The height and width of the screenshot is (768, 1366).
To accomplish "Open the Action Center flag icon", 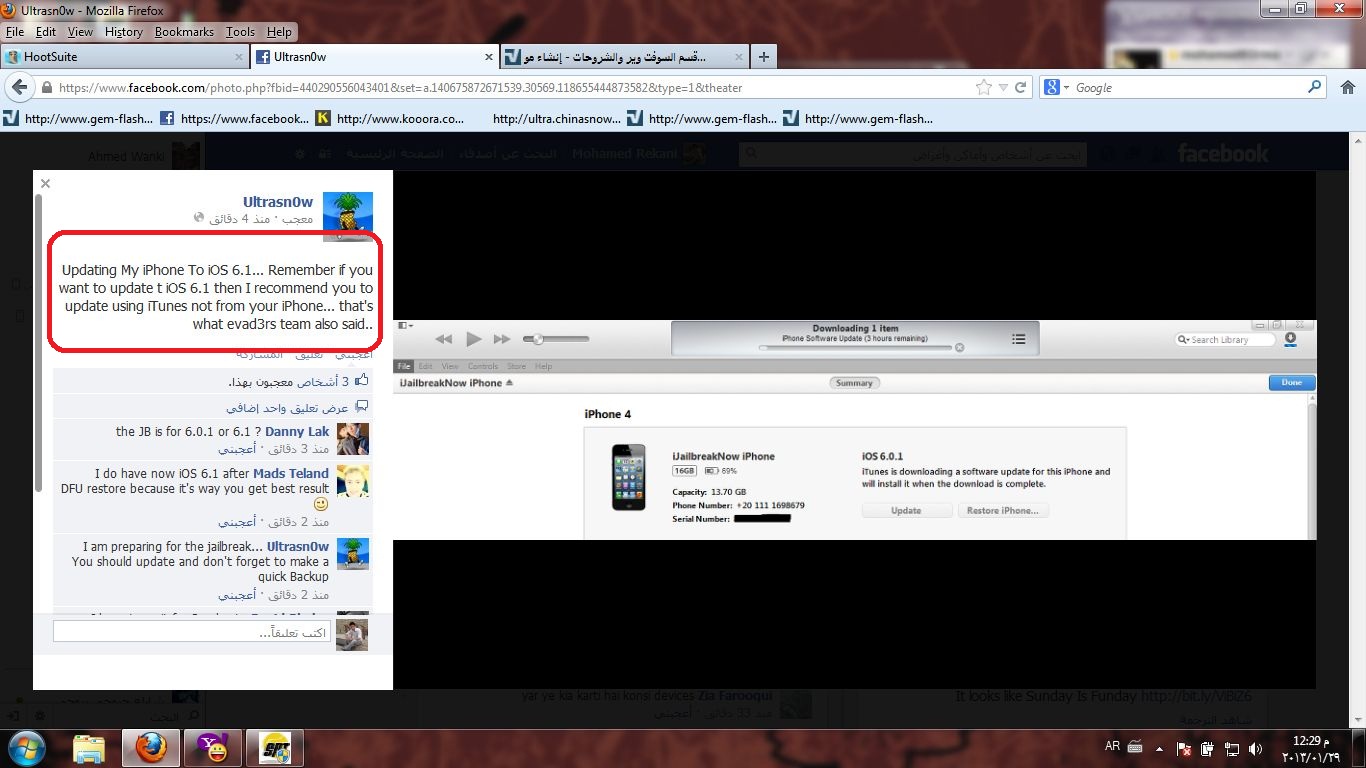I will [x=1184, y=747].
